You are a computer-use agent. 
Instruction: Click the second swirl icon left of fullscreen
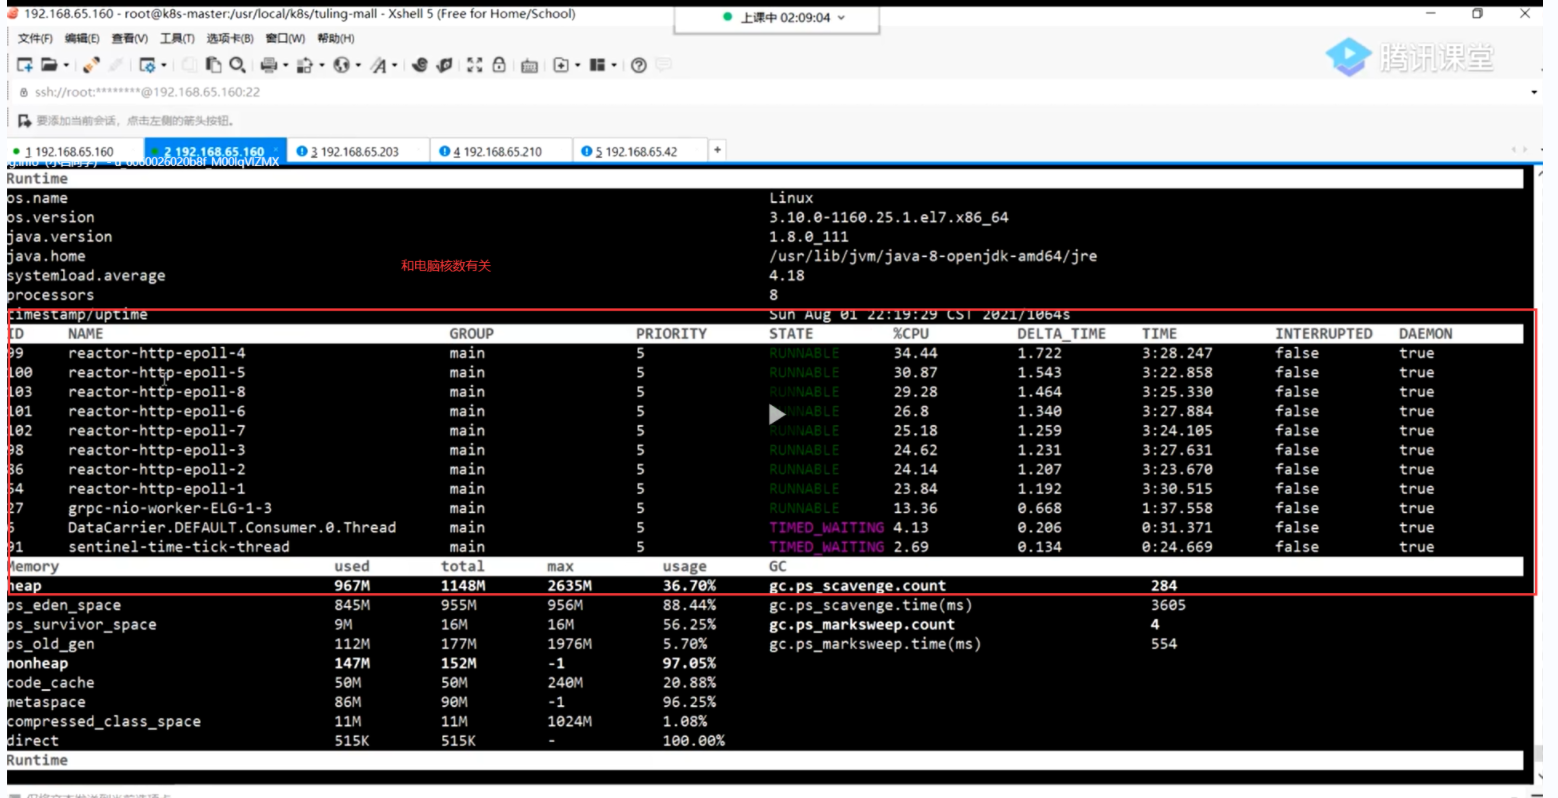pyautogui.click(x=445, y=65)
